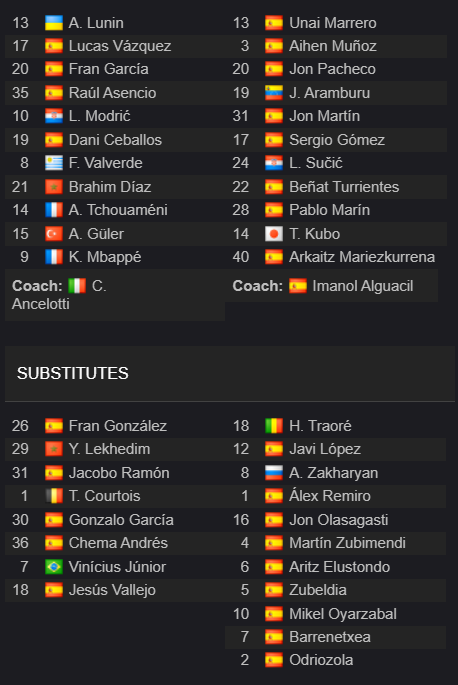The height and width of the screenshot is (685, 458).
Task: Open Martín Zubimendi player page
Action: click(347, 543)
